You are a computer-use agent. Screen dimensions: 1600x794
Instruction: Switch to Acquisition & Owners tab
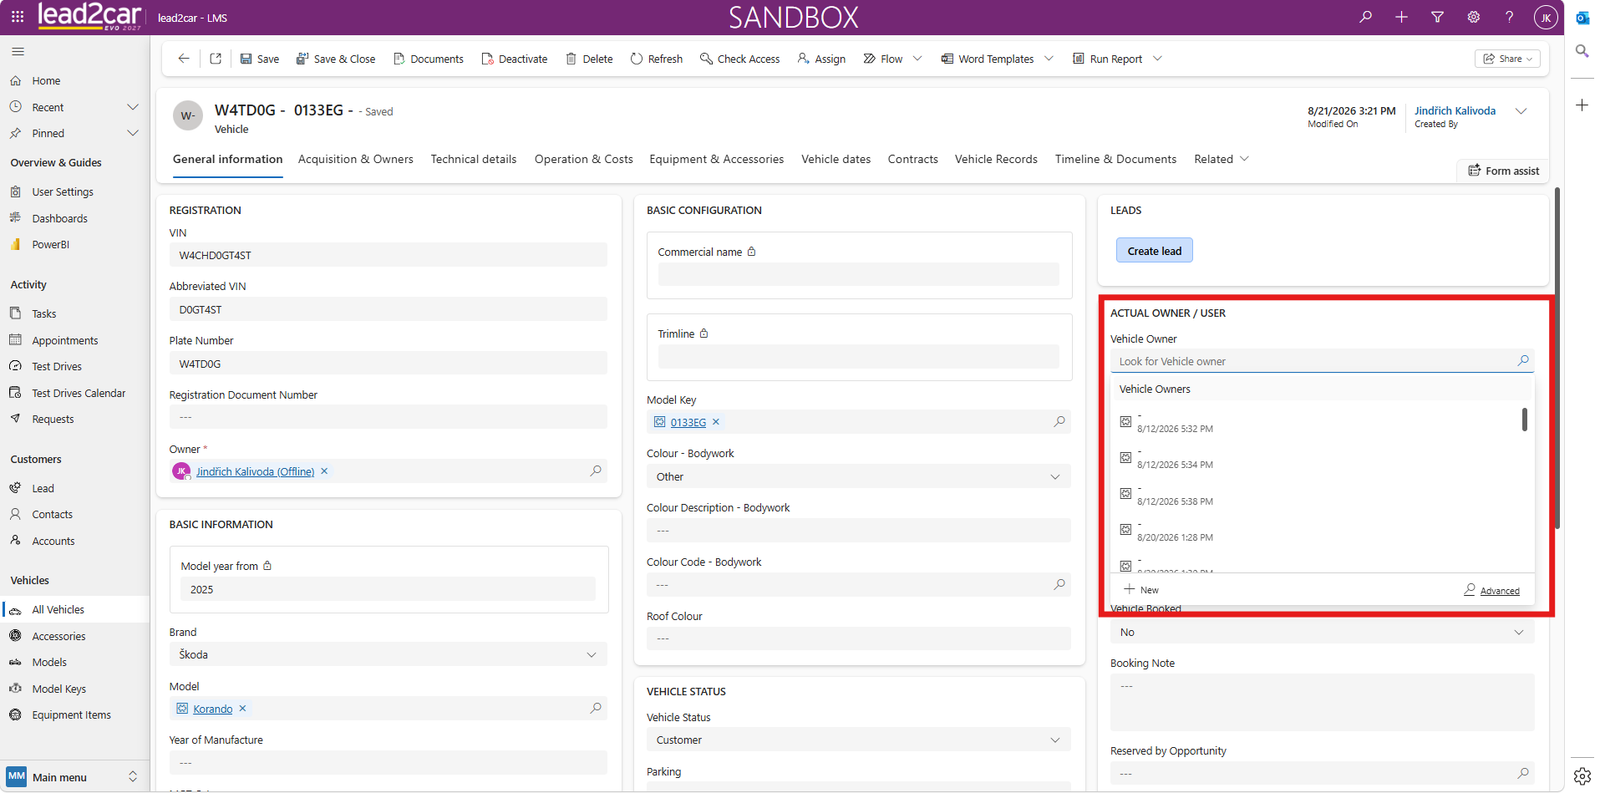tap(355, 159)
